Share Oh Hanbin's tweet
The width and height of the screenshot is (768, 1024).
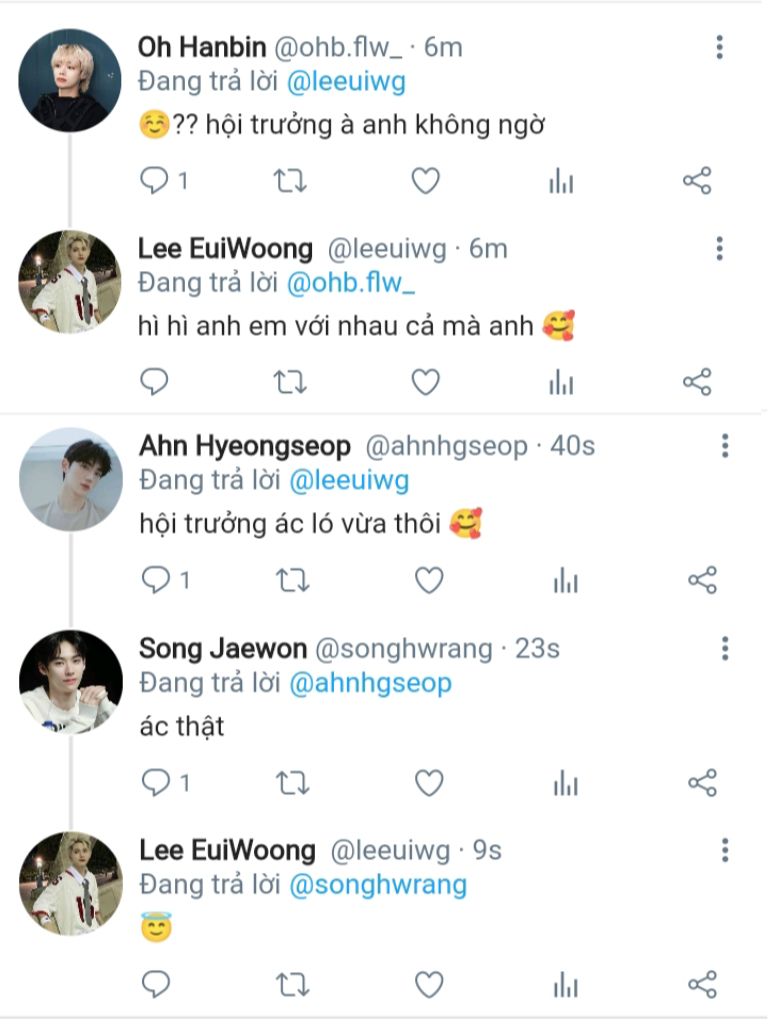697,181
